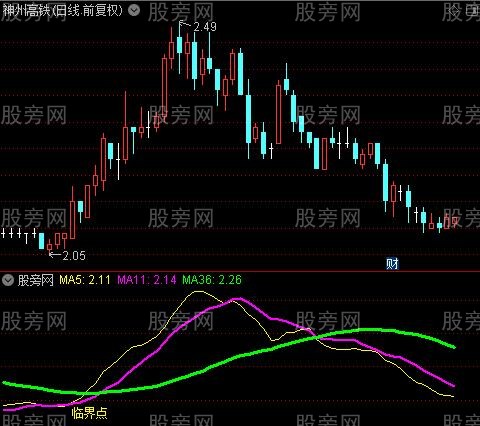Select the MA5: 2.11 indicator value
Screen dimensions: 480x426
85,280
